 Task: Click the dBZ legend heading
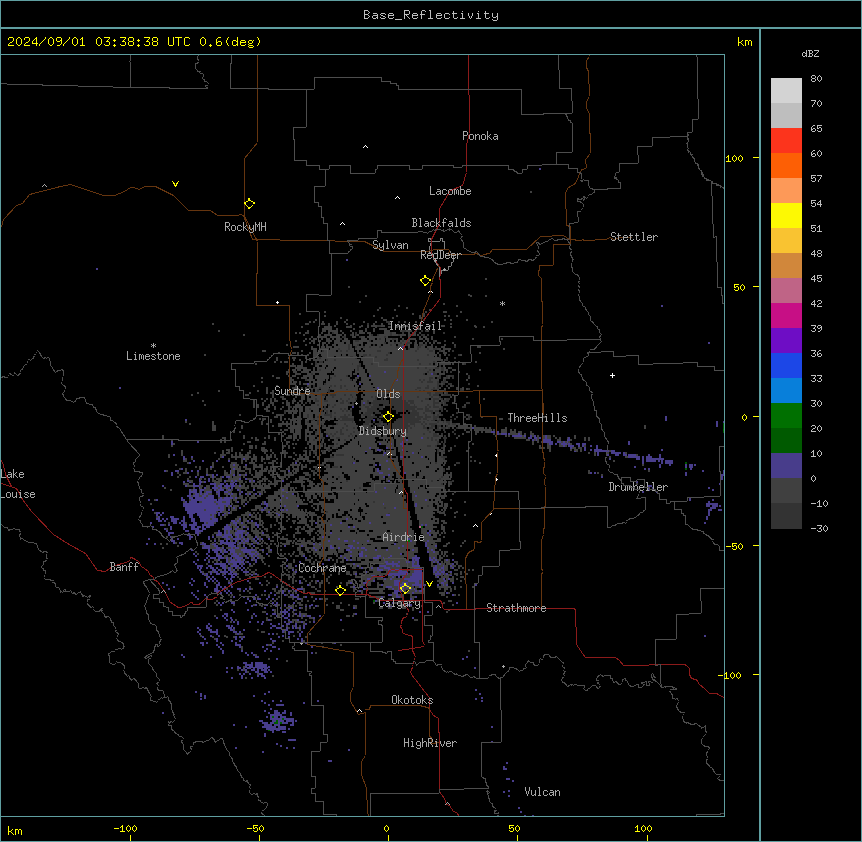[x=810, y=53]
